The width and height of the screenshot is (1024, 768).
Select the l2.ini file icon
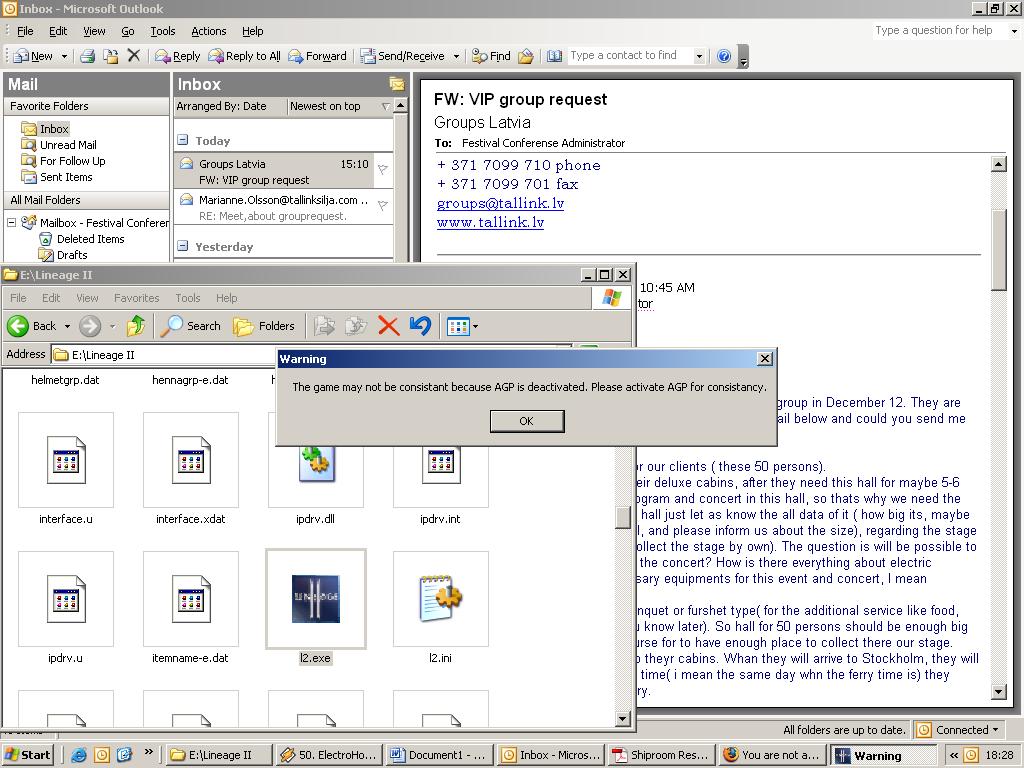click(441, 599)
